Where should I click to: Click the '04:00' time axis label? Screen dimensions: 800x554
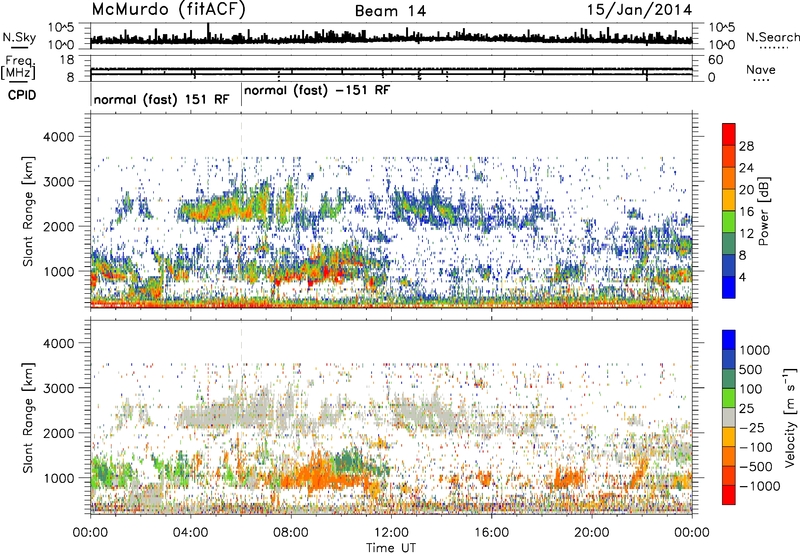[x=190, y=533]
